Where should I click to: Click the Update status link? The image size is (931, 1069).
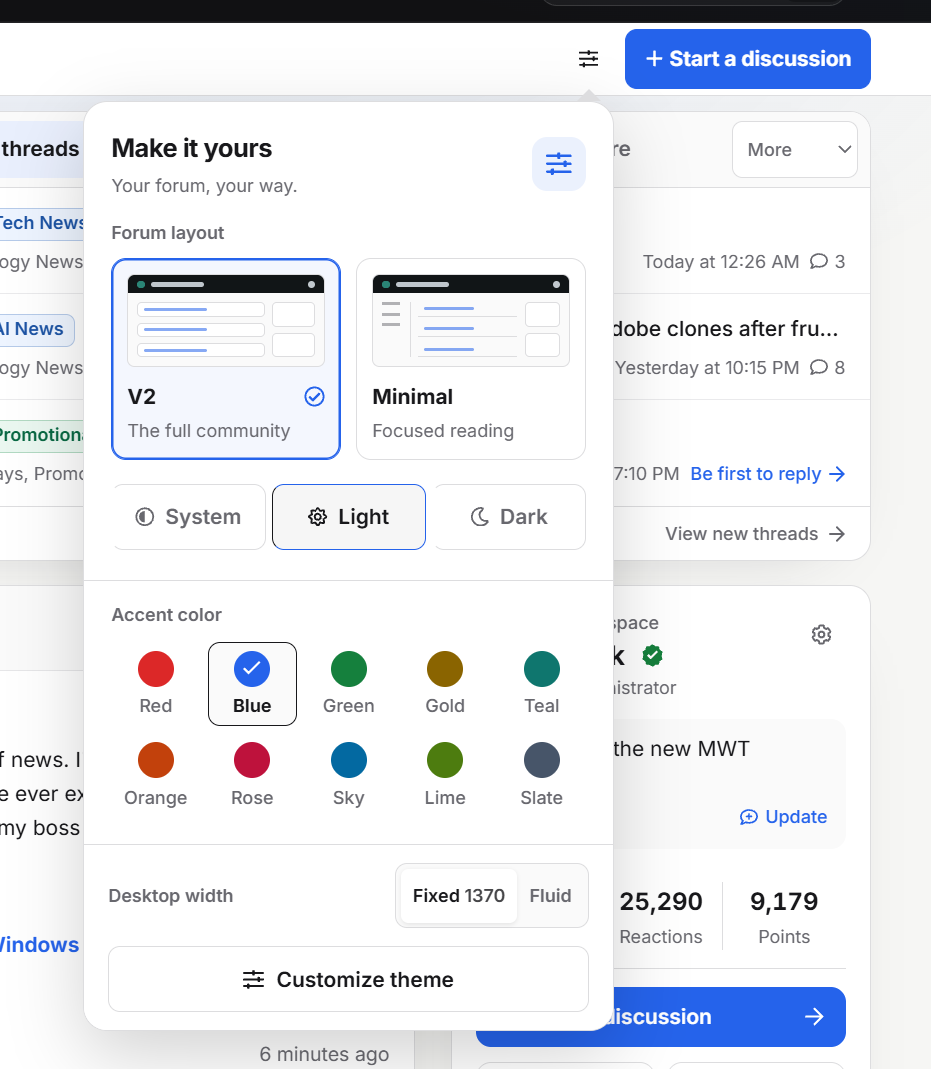[x=784, y=817]
